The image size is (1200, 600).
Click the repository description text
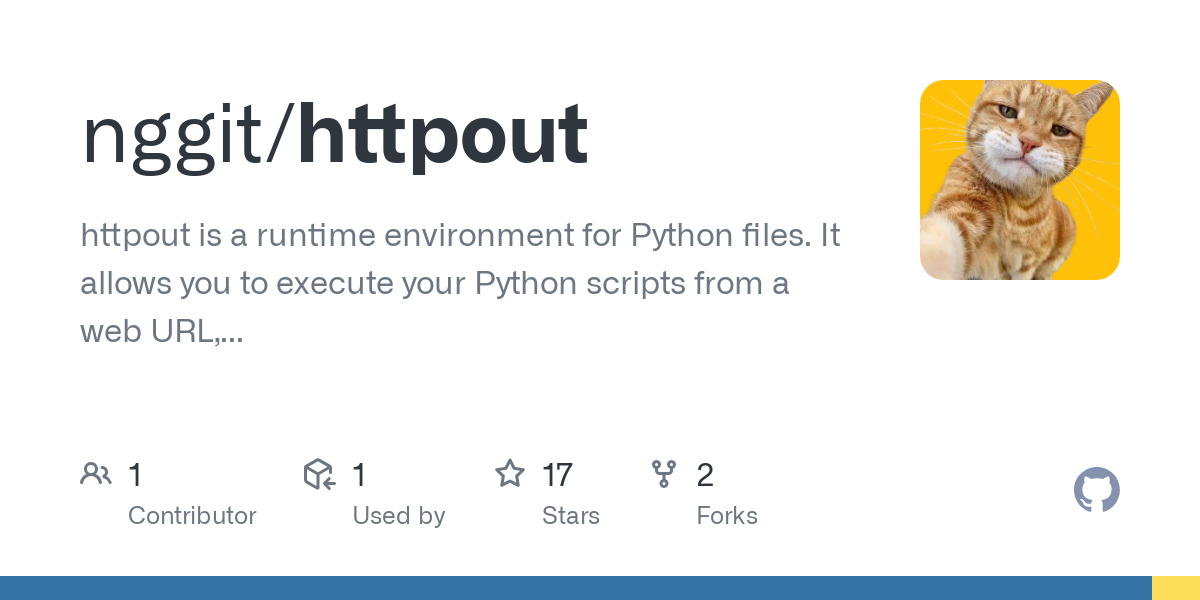pos(460,283)
